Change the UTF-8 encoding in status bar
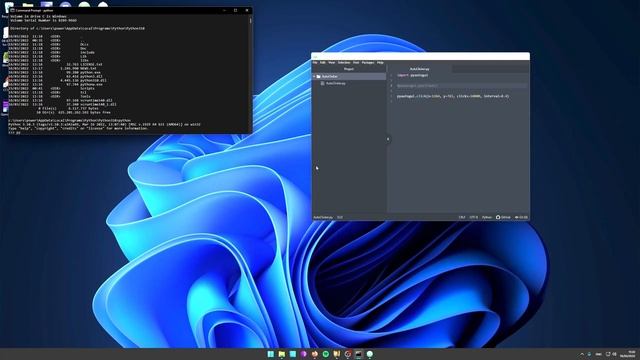640x360 pixels. point(473,217)
